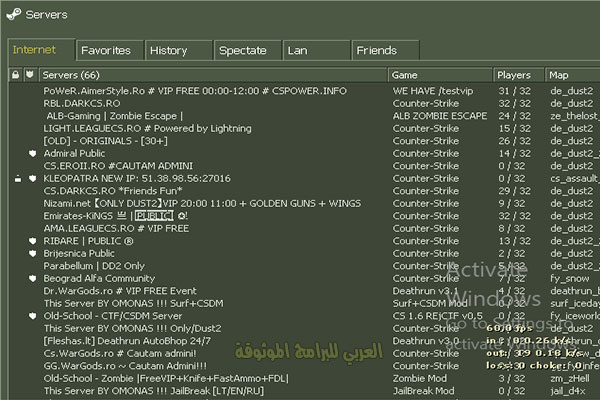Click the ze_thelost map cell
Viewport: 600px width, 400px height.
[575, 116]
